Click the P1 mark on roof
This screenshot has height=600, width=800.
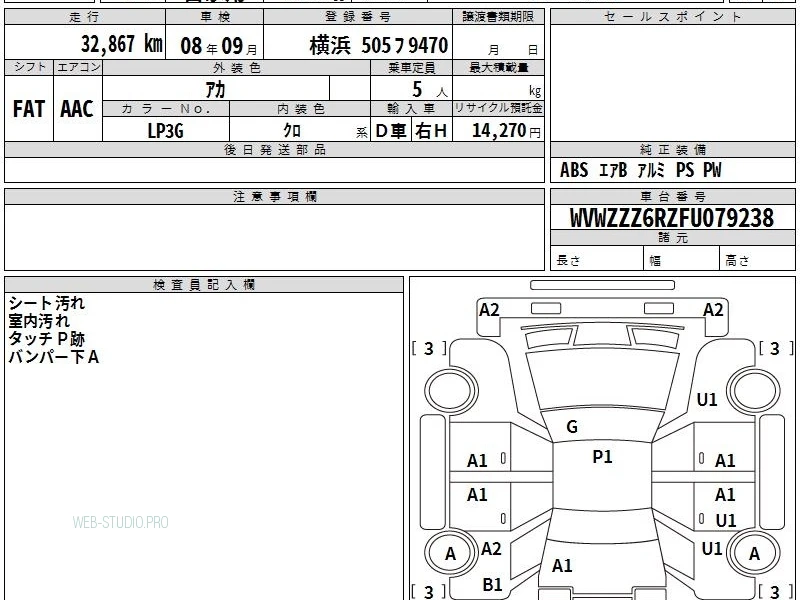(x=602, y=457)
